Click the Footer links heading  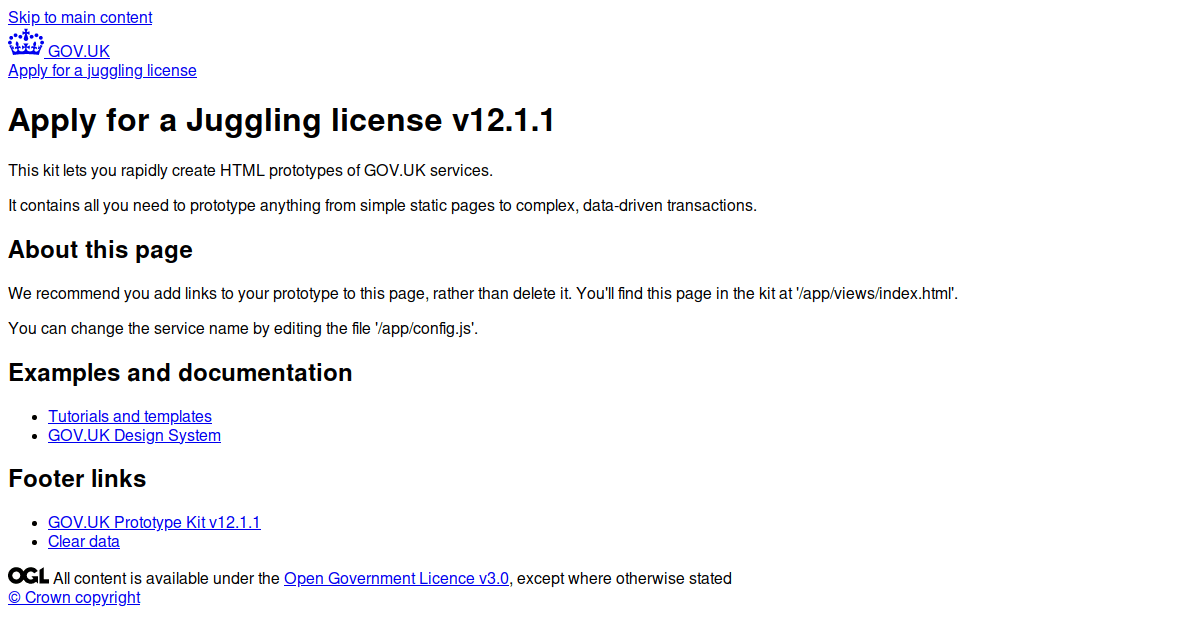pyautogui.click(x=77, y=479)
